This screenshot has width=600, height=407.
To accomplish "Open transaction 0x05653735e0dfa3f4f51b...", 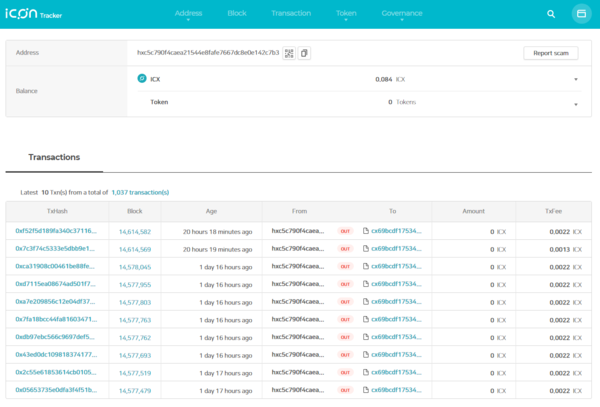I will tap(56, 390).
